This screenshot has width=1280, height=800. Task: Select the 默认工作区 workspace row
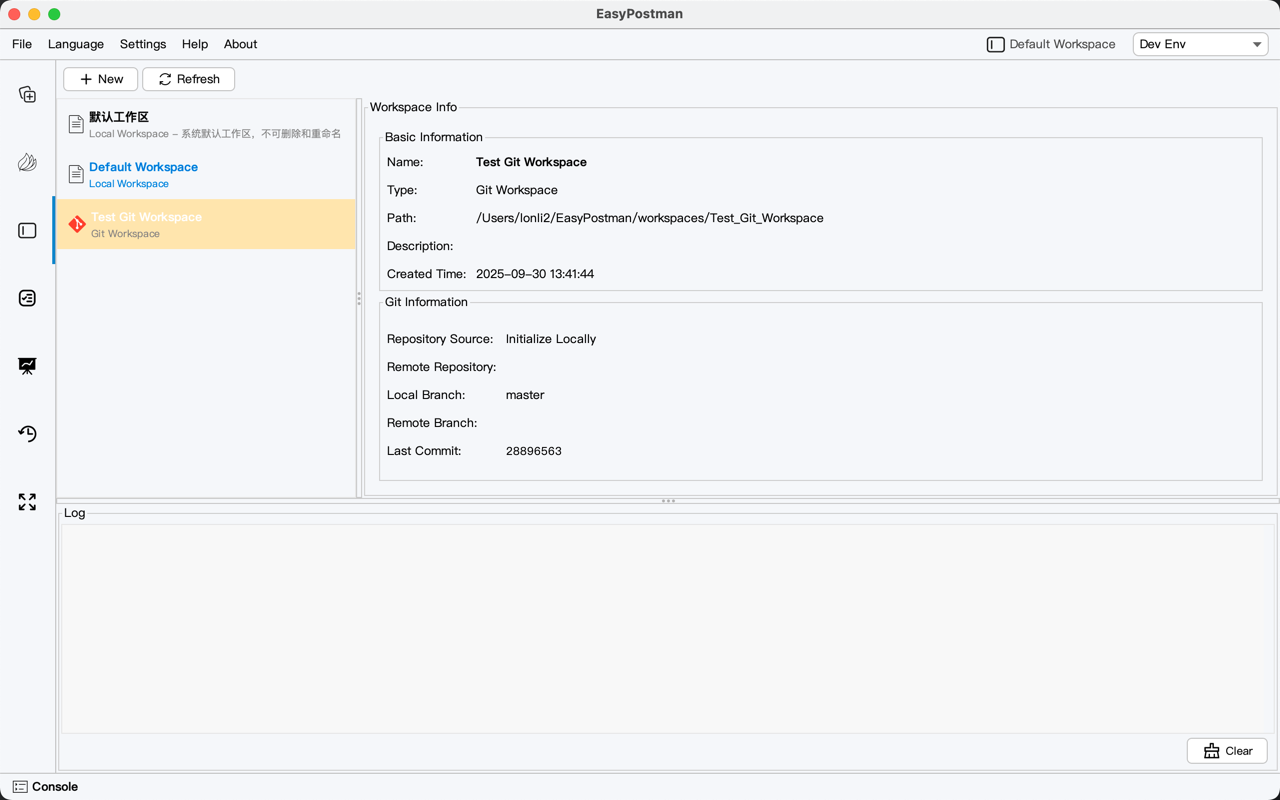(x=206, y=124)
